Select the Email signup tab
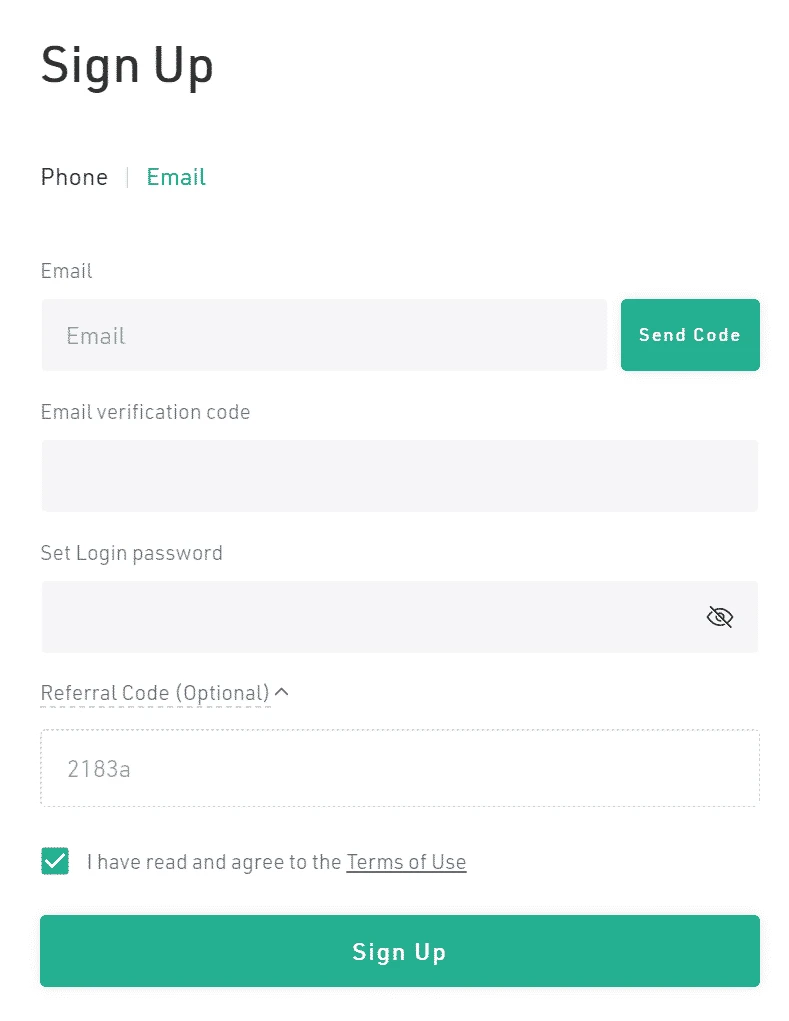Image resolution: width=789 pixels, height=1021 pixels. coord(176,177)
